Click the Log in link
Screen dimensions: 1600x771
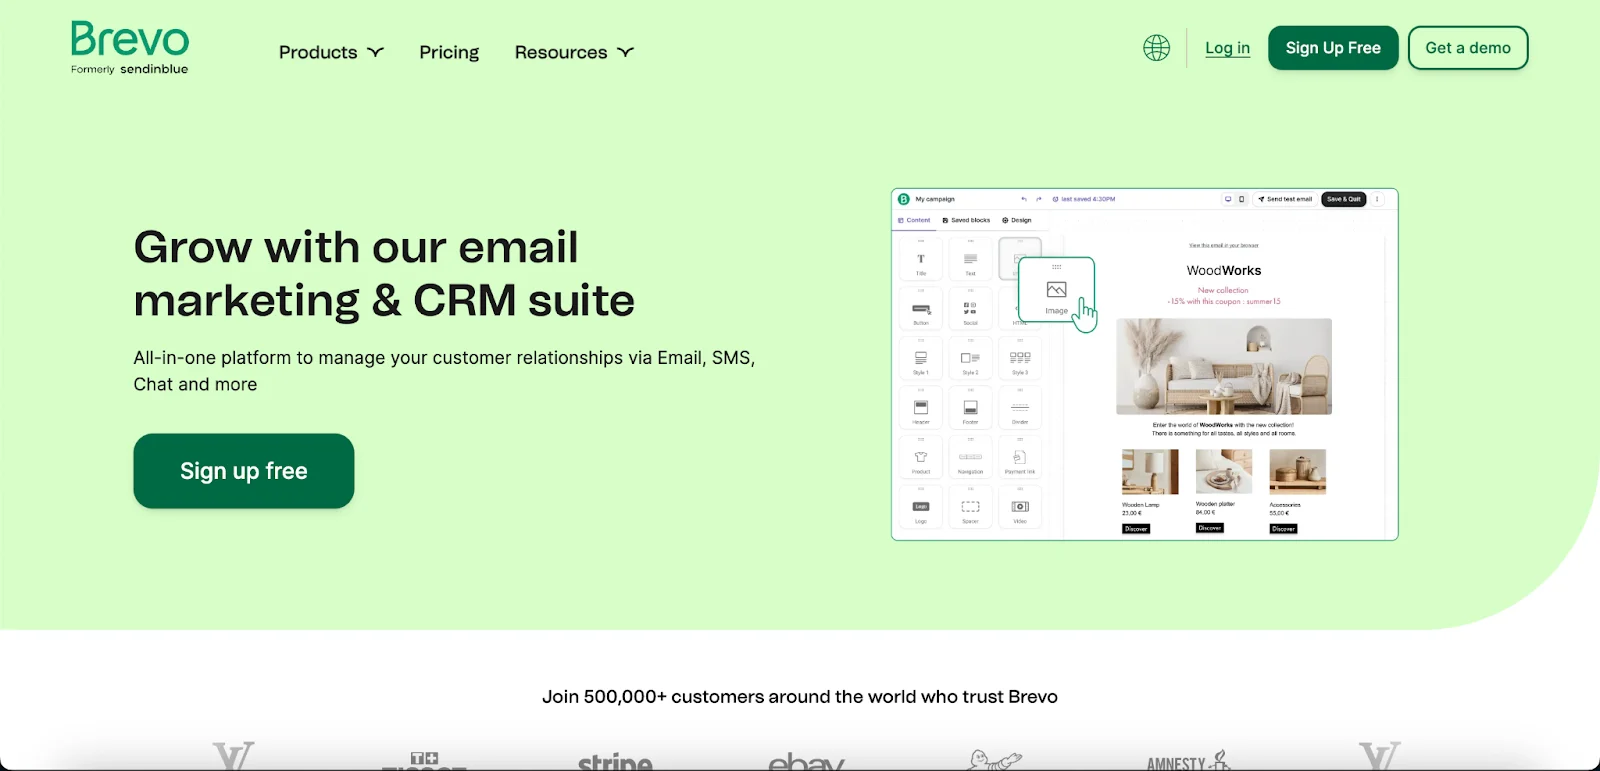pyautogui.click(x=1227, y=48)
